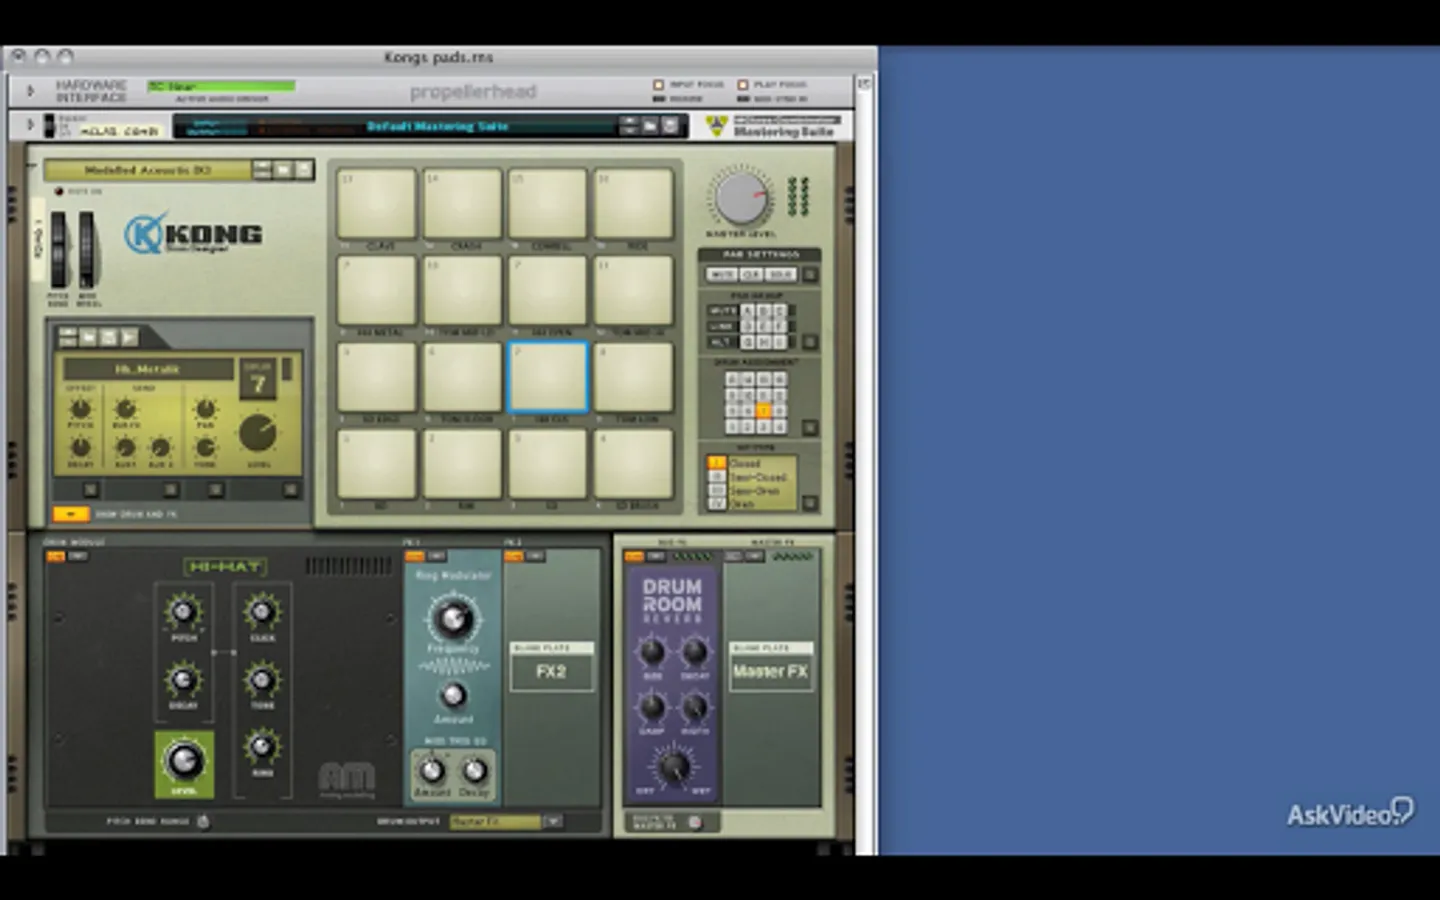Screen dimensions: 1440x900
Task: Assign pad to Link group D
Action: (747, 326)
